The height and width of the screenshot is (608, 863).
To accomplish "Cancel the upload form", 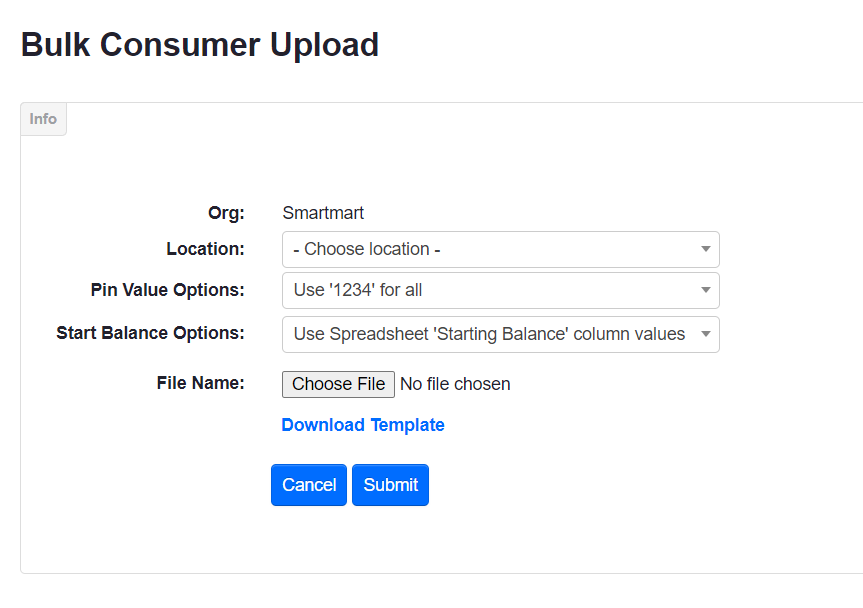I will tap(308, 484).
